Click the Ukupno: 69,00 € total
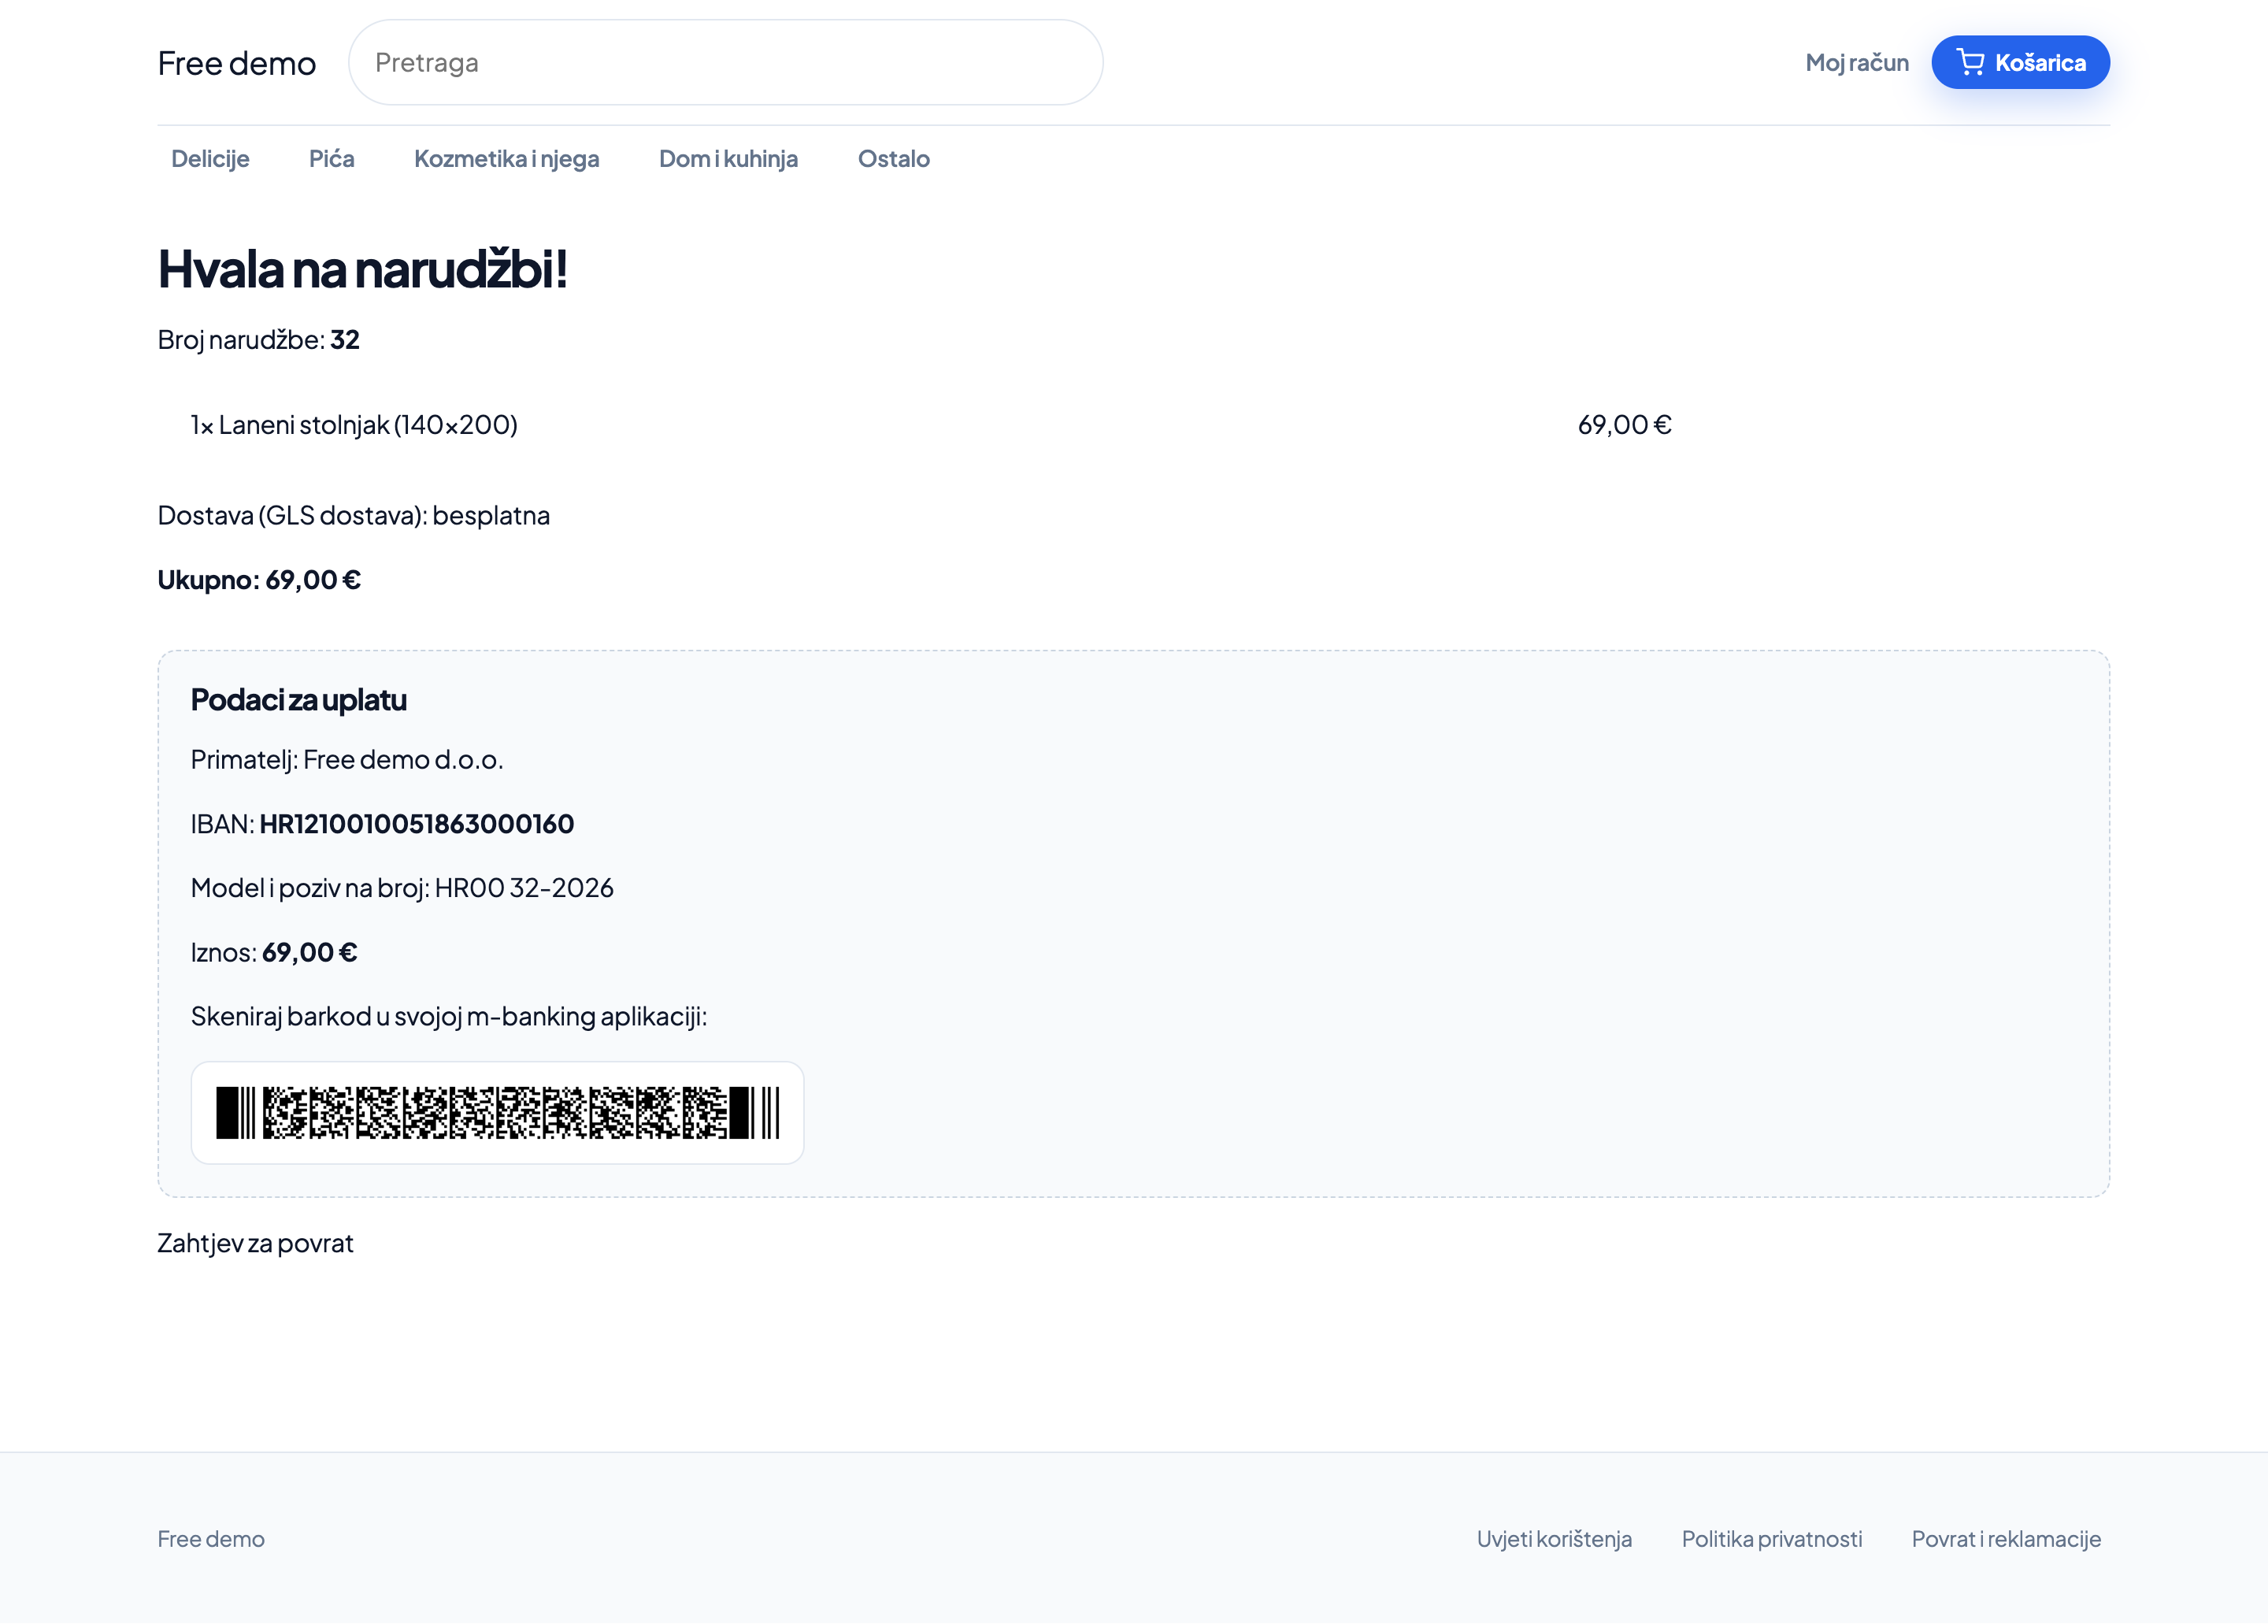This screenshot has height=1624, width=2268. pyautogui.click(x=259, y=580)
